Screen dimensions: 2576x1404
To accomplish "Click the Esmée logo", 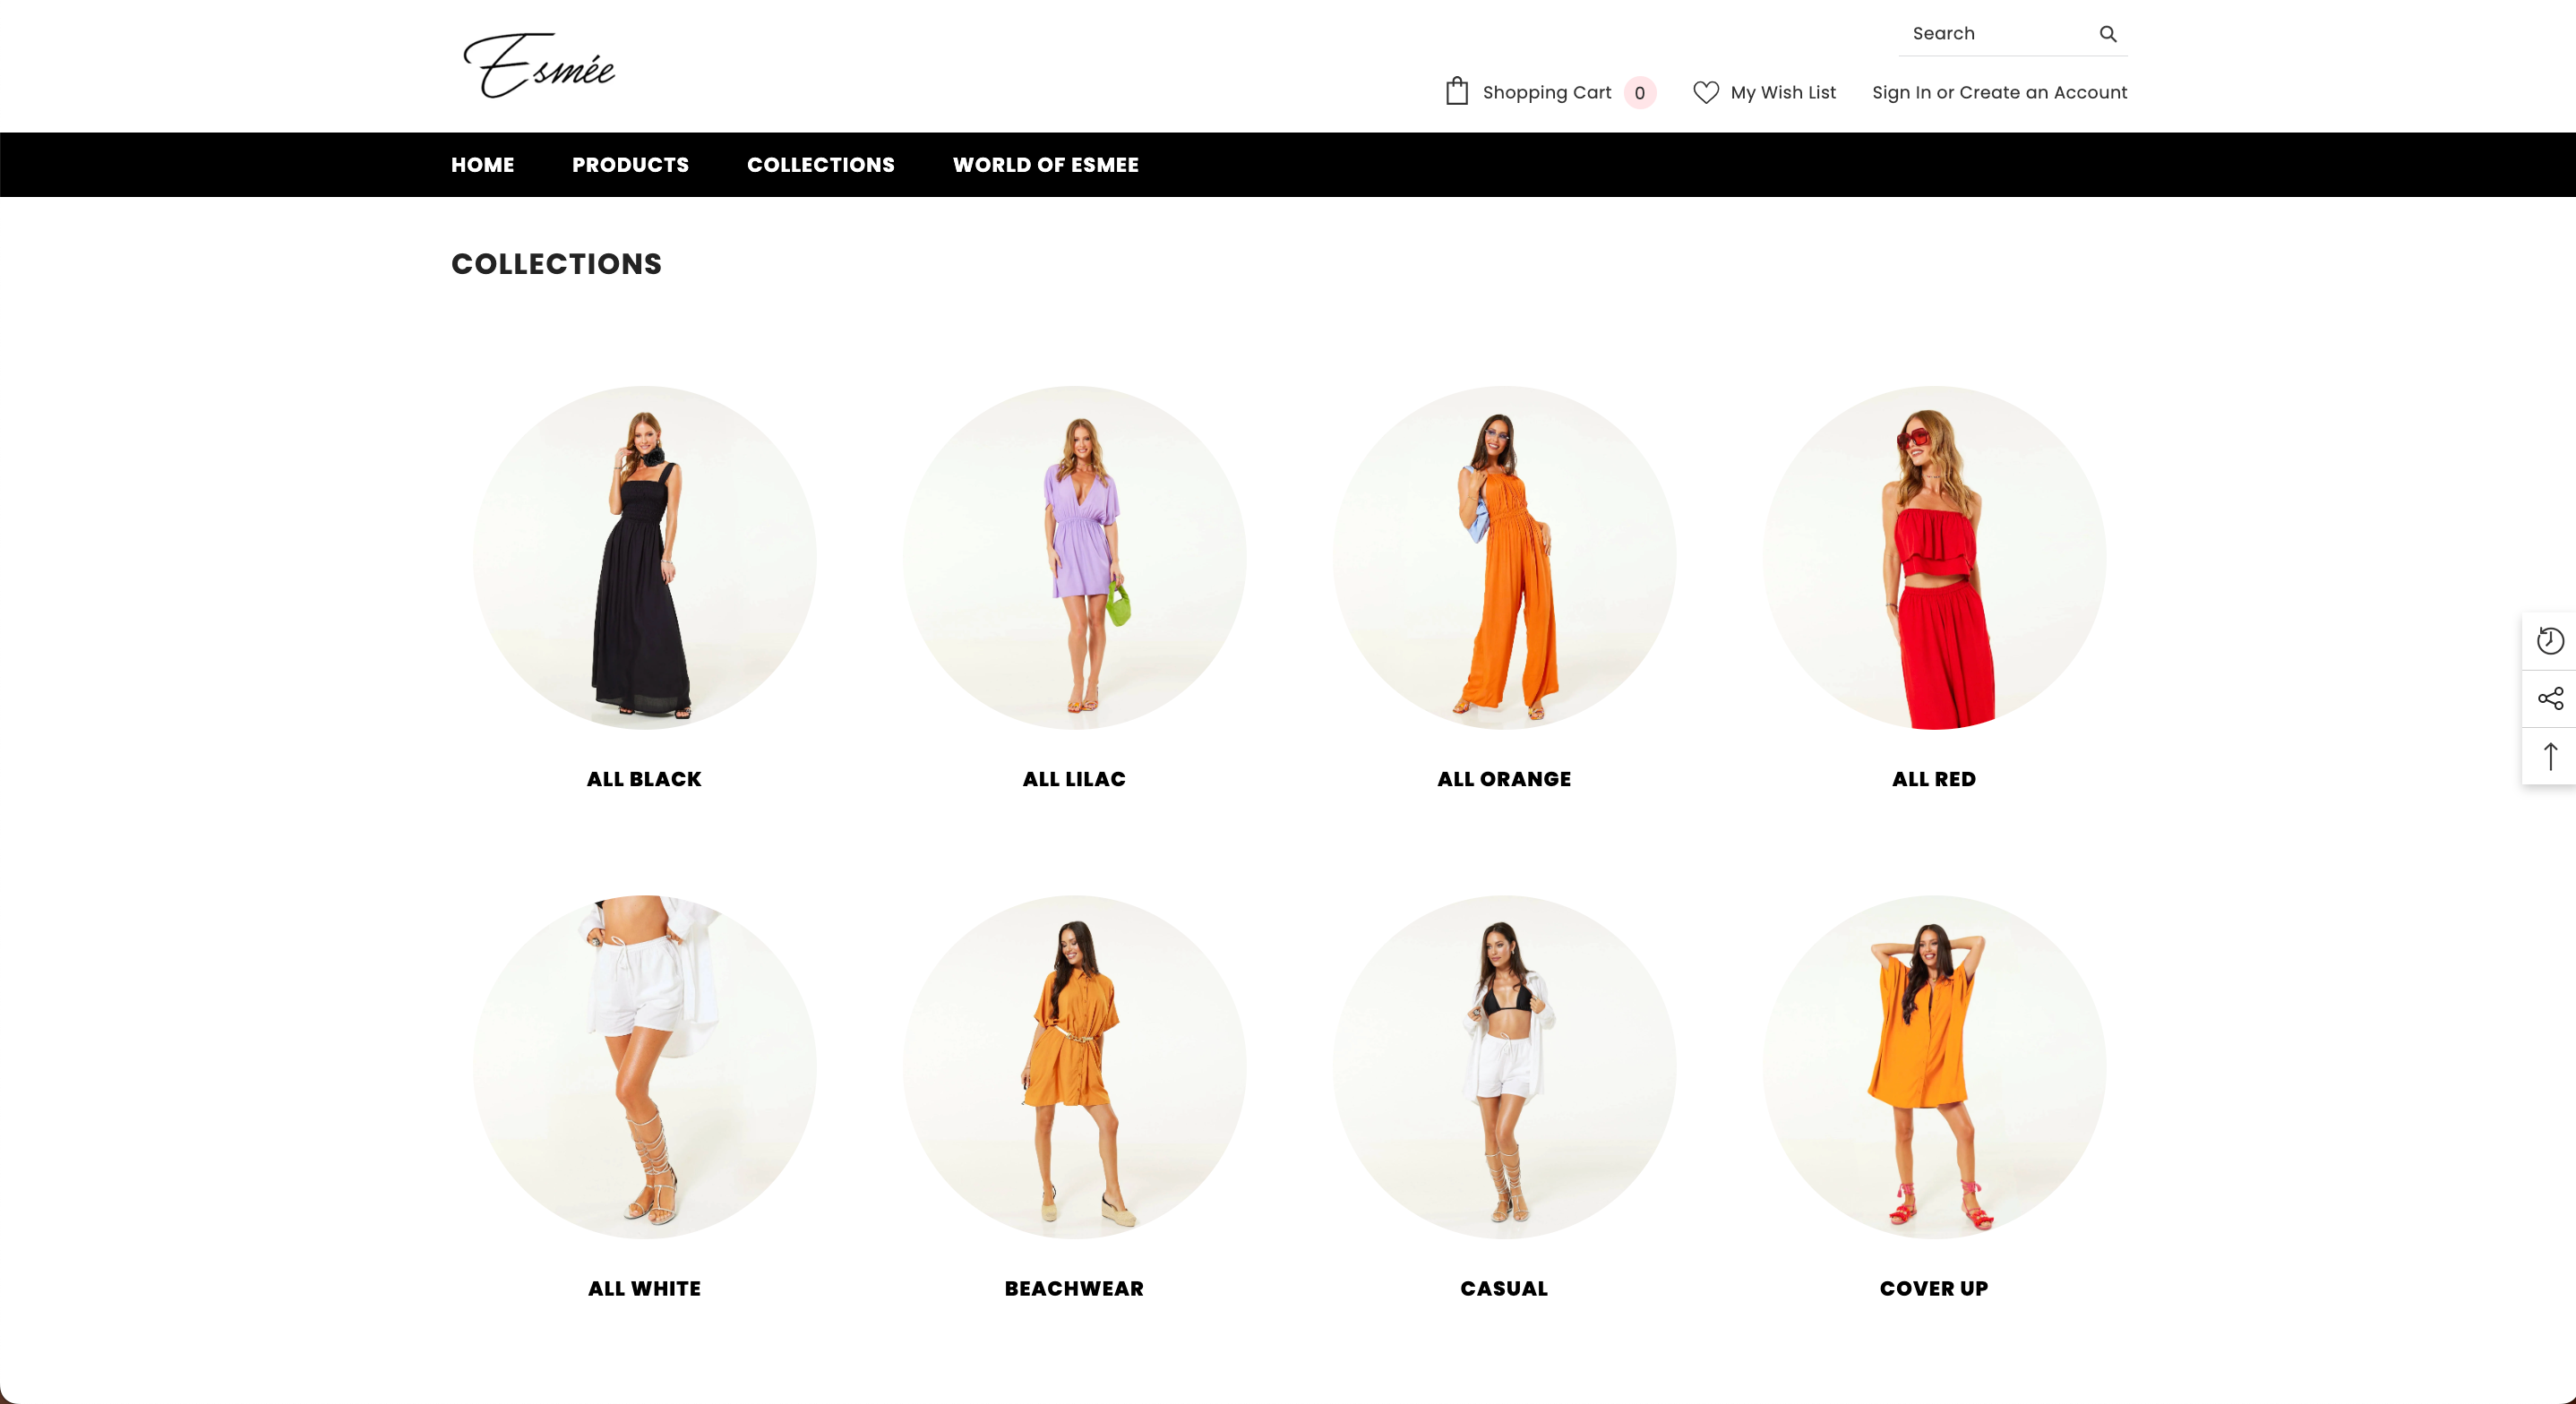I will (x=539, y=65).
